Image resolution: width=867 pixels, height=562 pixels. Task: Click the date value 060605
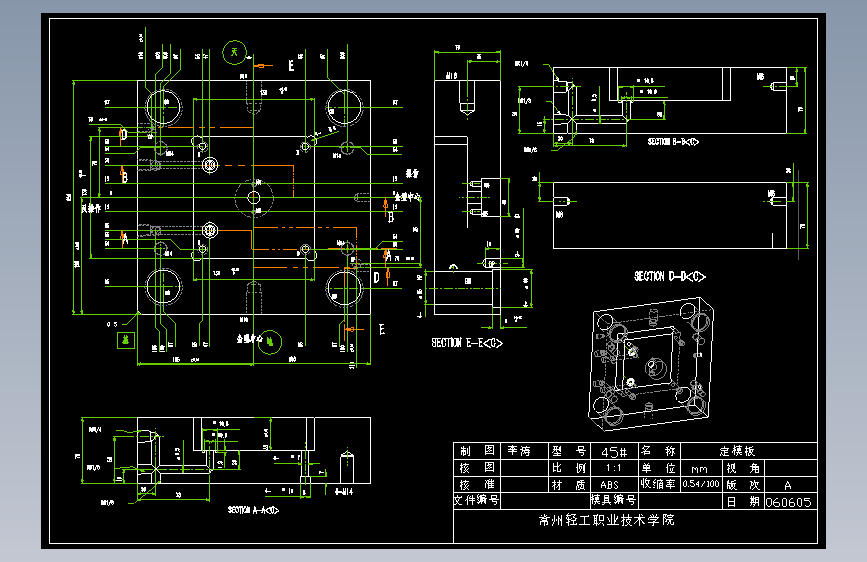(x=788, y=502)
